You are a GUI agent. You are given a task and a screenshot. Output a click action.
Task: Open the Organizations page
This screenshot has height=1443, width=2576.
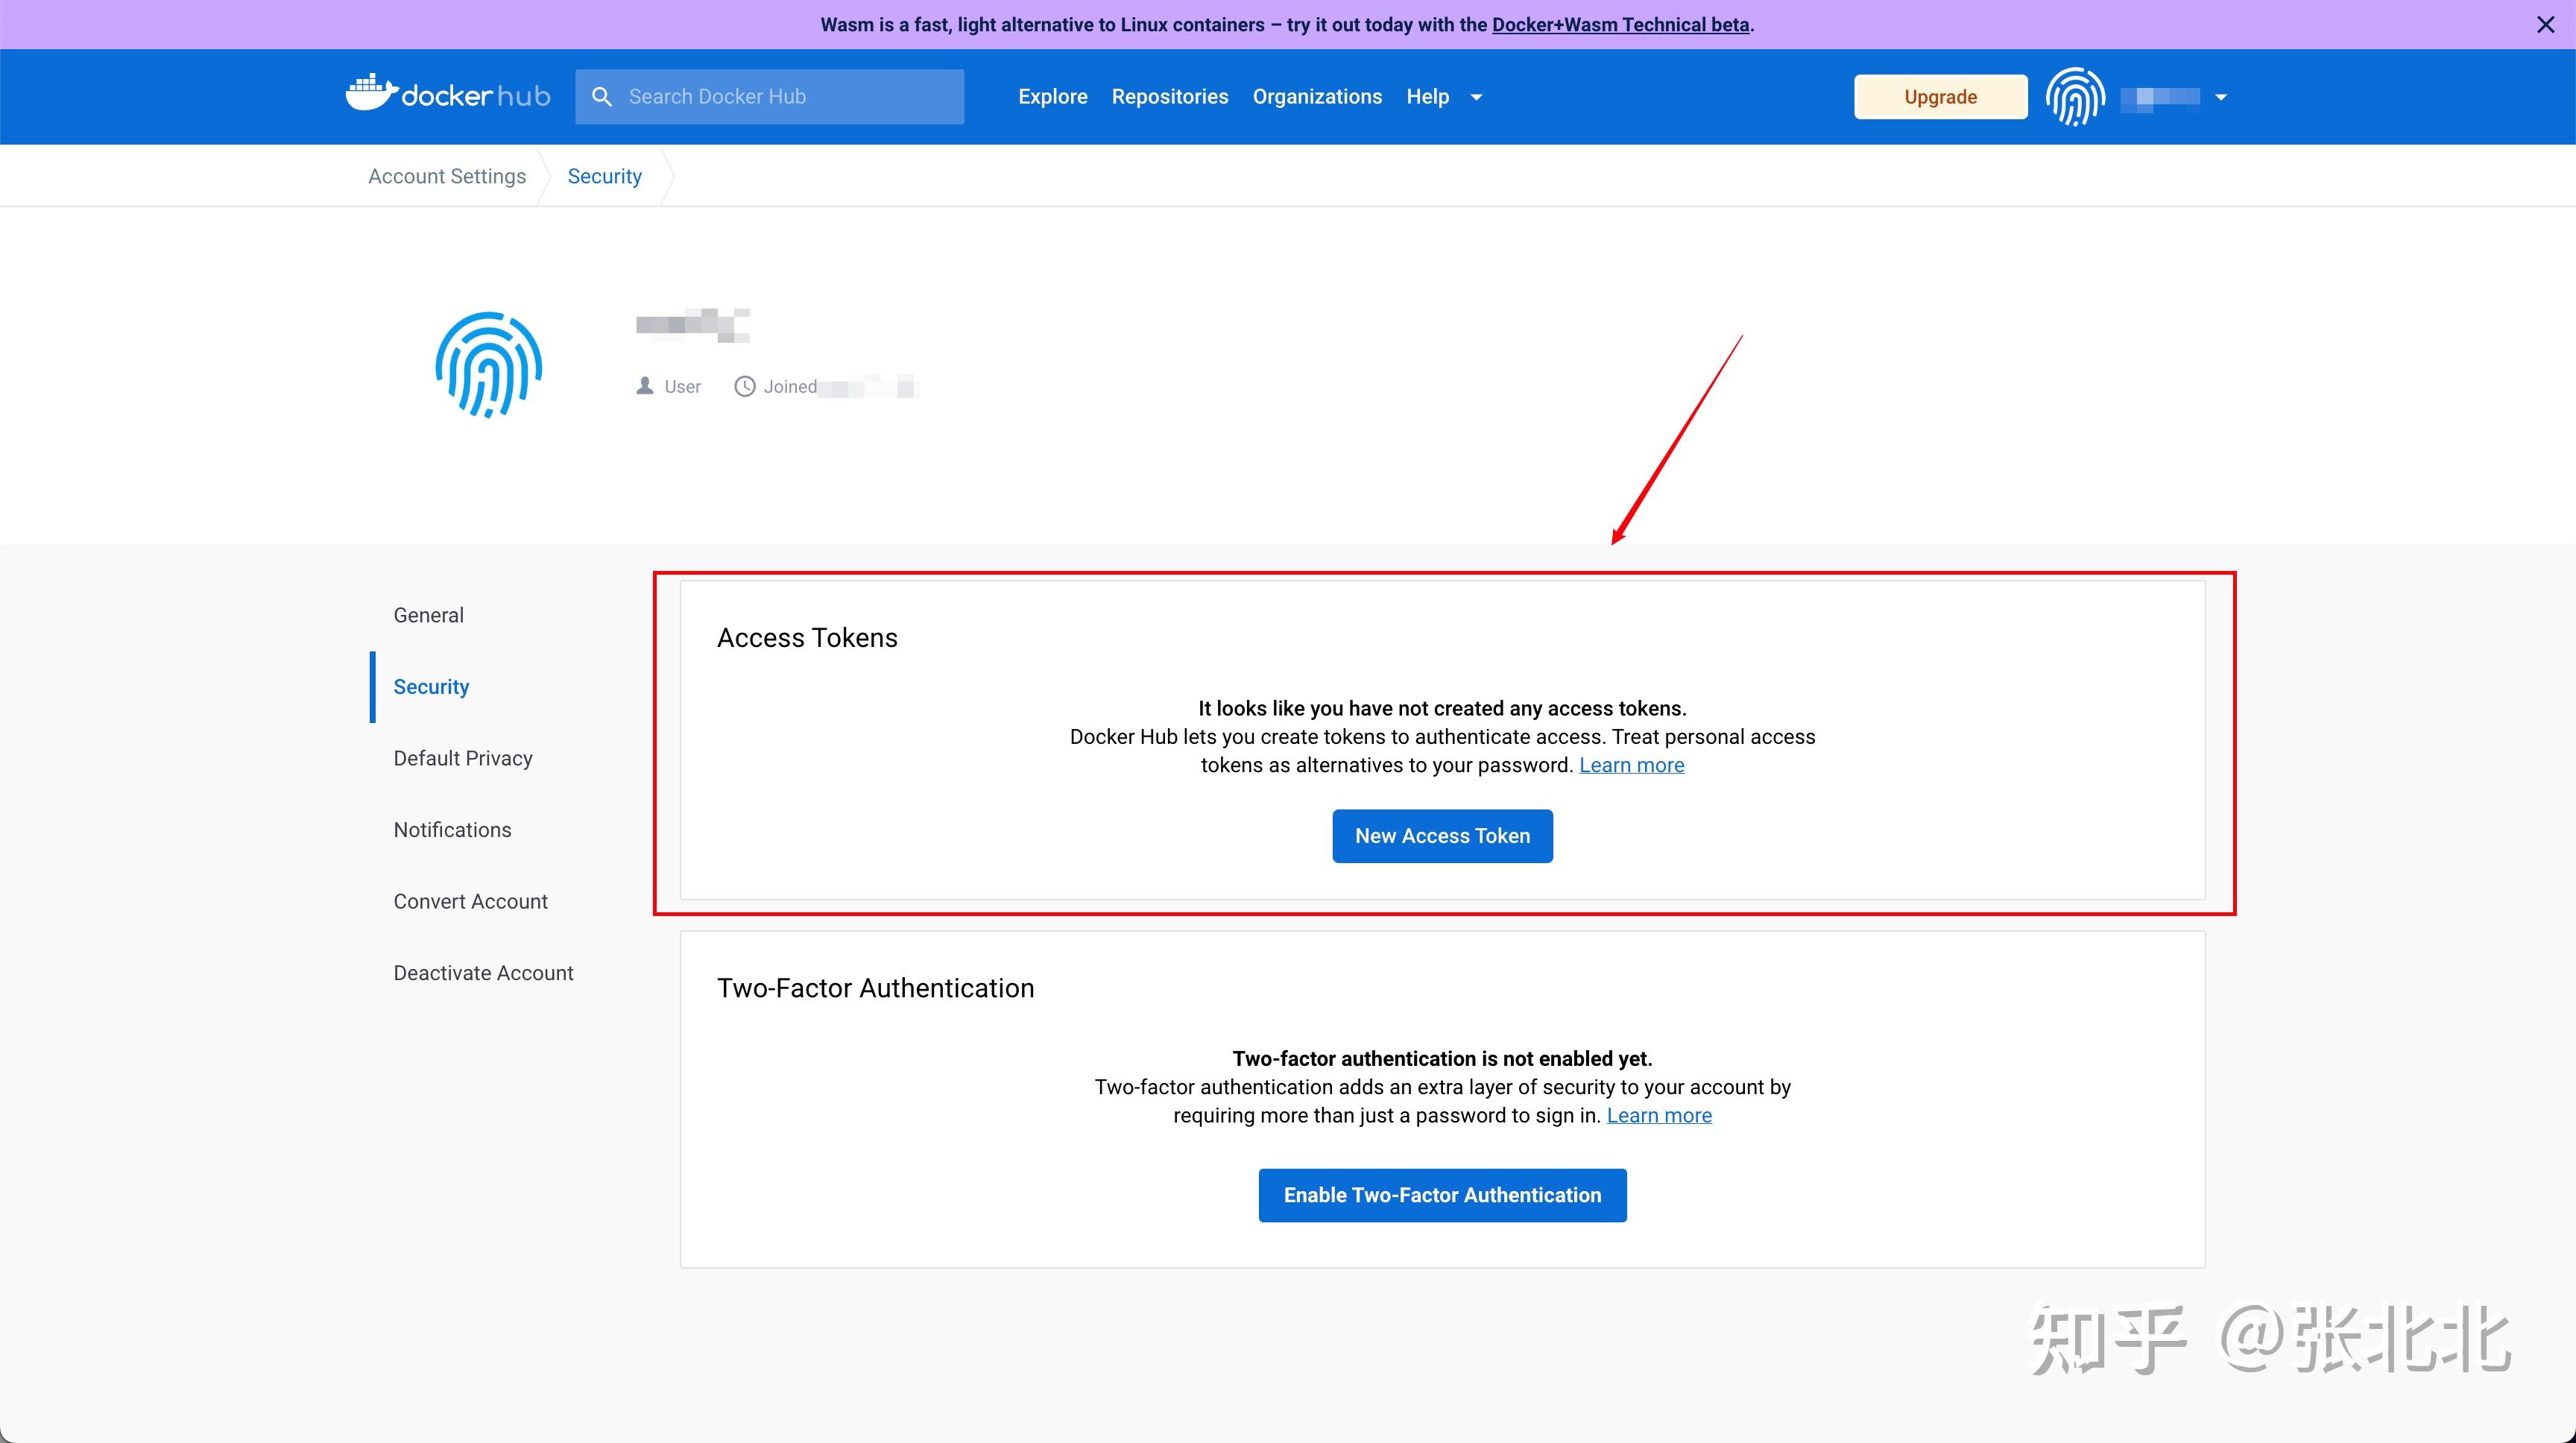[x=1317, y=96]
